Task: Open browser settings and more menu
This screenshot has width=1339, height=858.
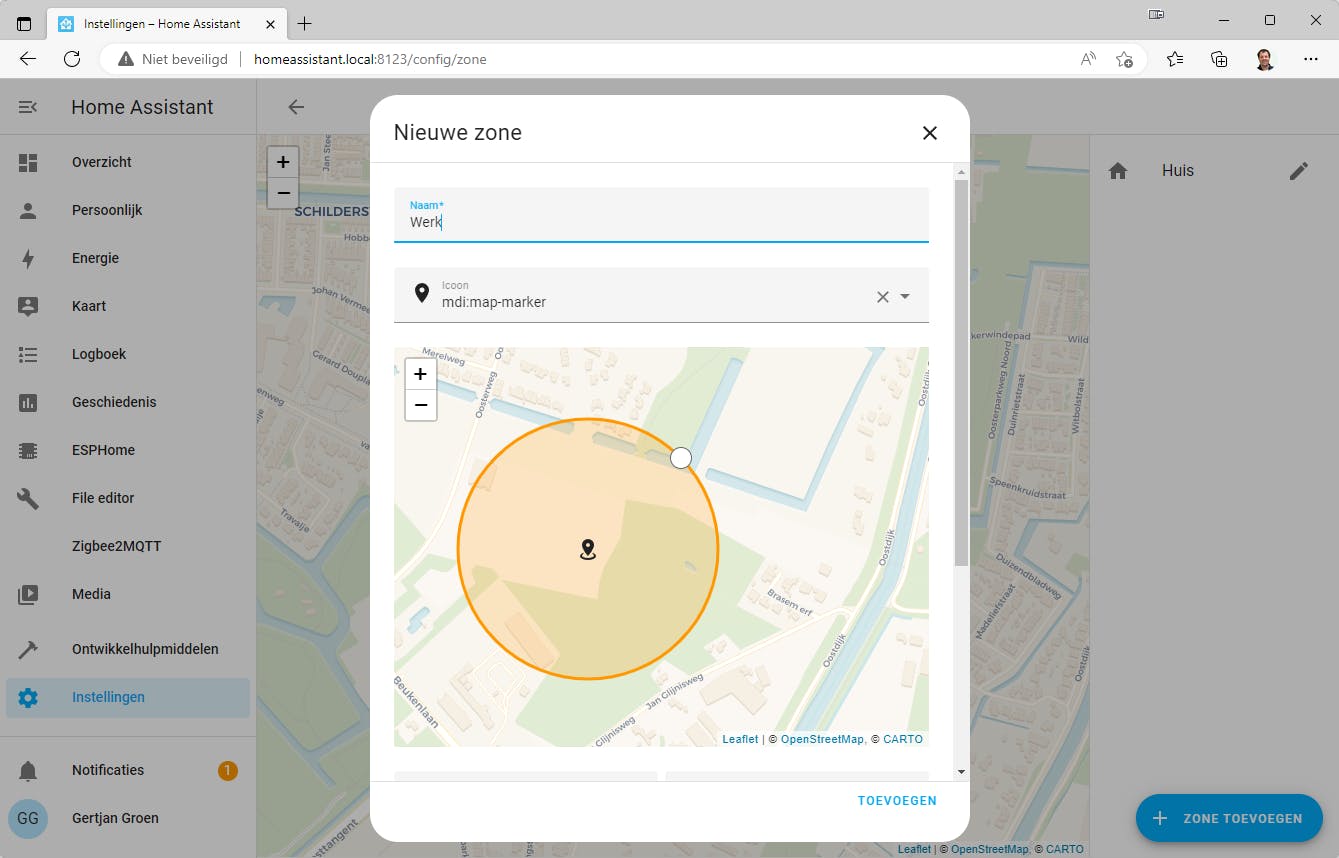Action: click(1310, 59)
